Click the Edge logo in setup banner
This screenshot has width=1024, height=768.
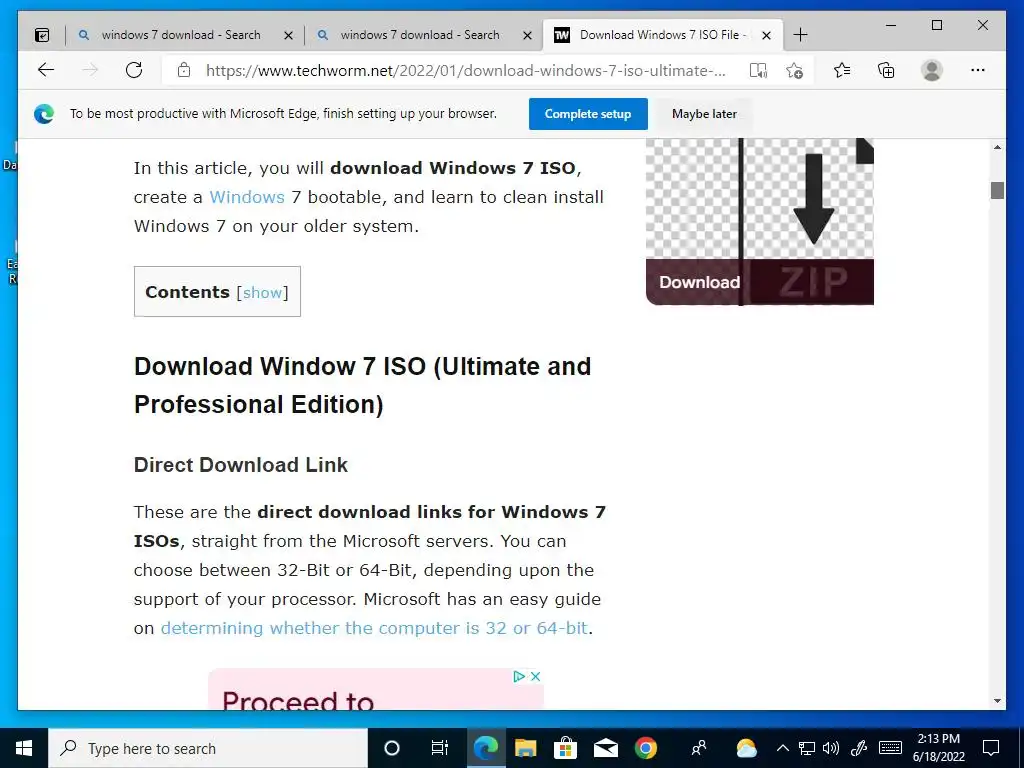(44, 114)
